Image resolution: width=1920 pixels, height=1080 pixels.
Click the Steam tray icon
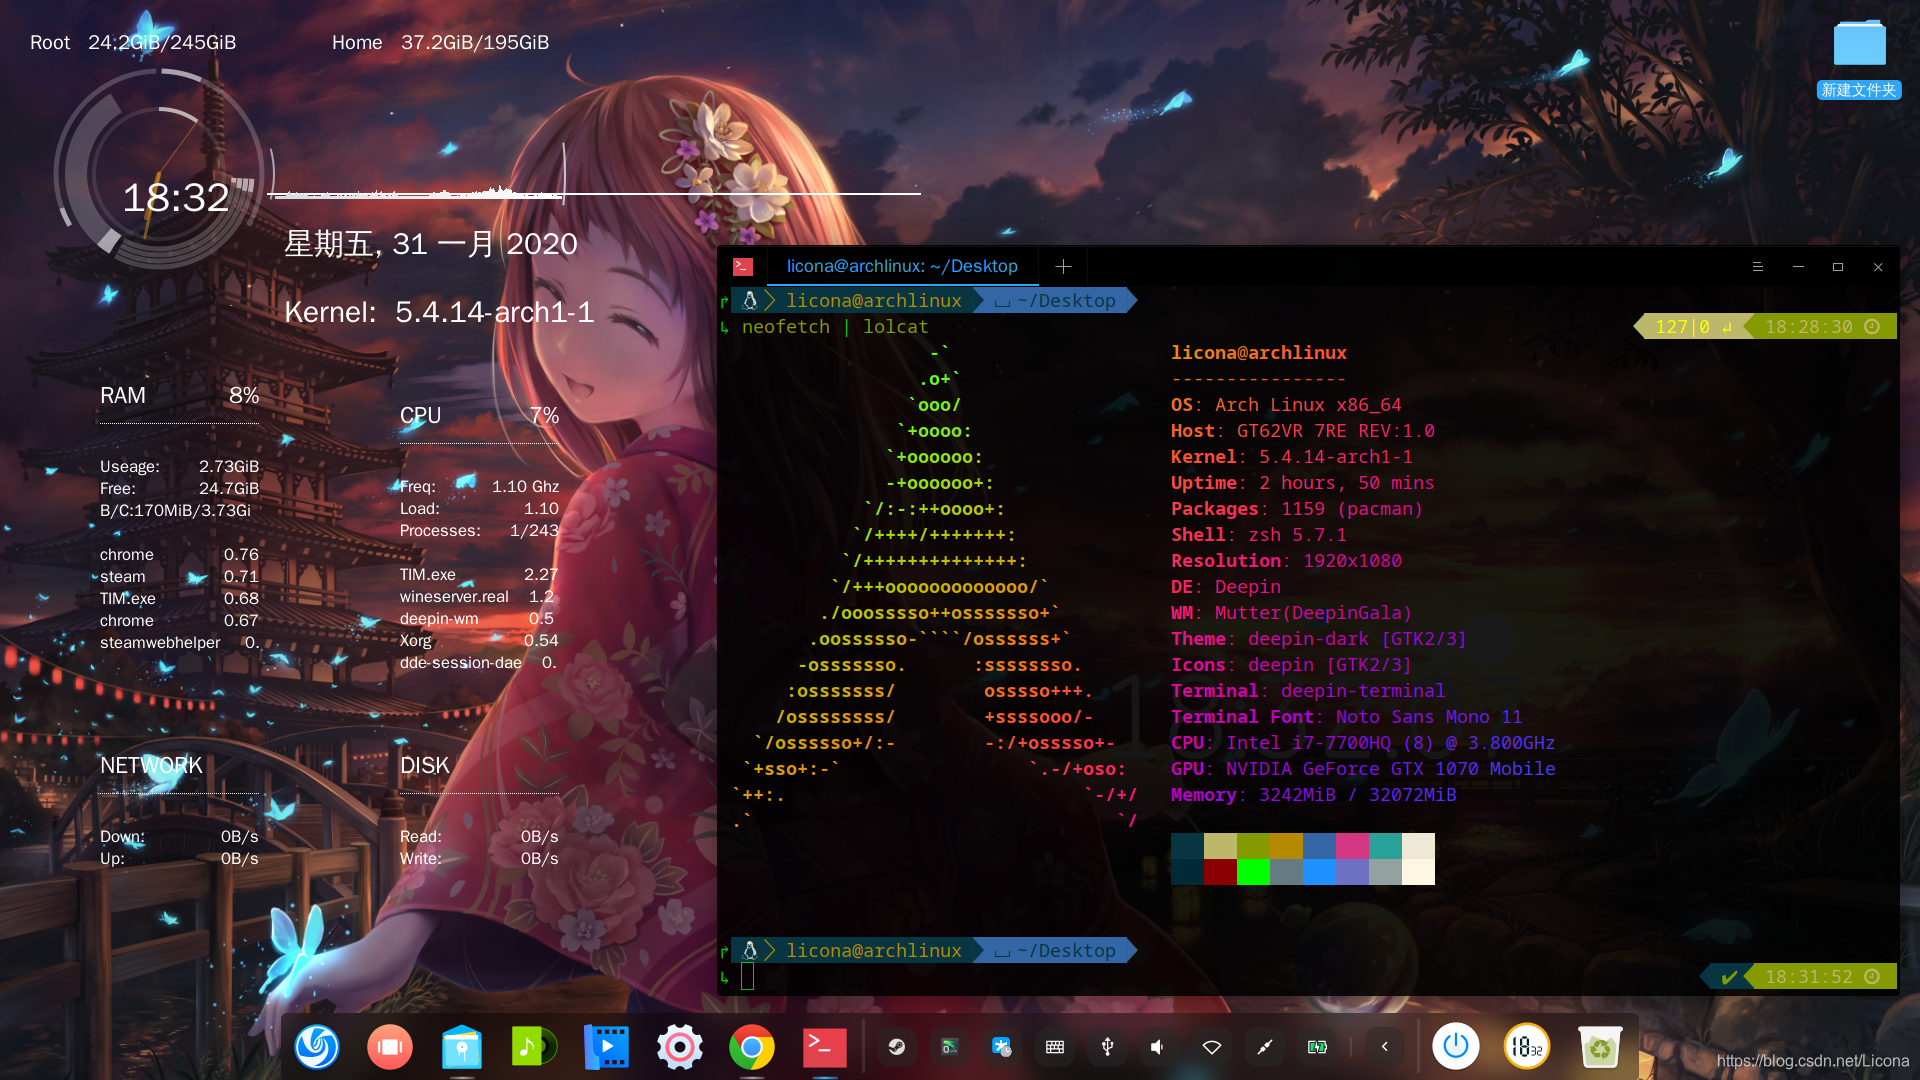tap(897, 1047)
